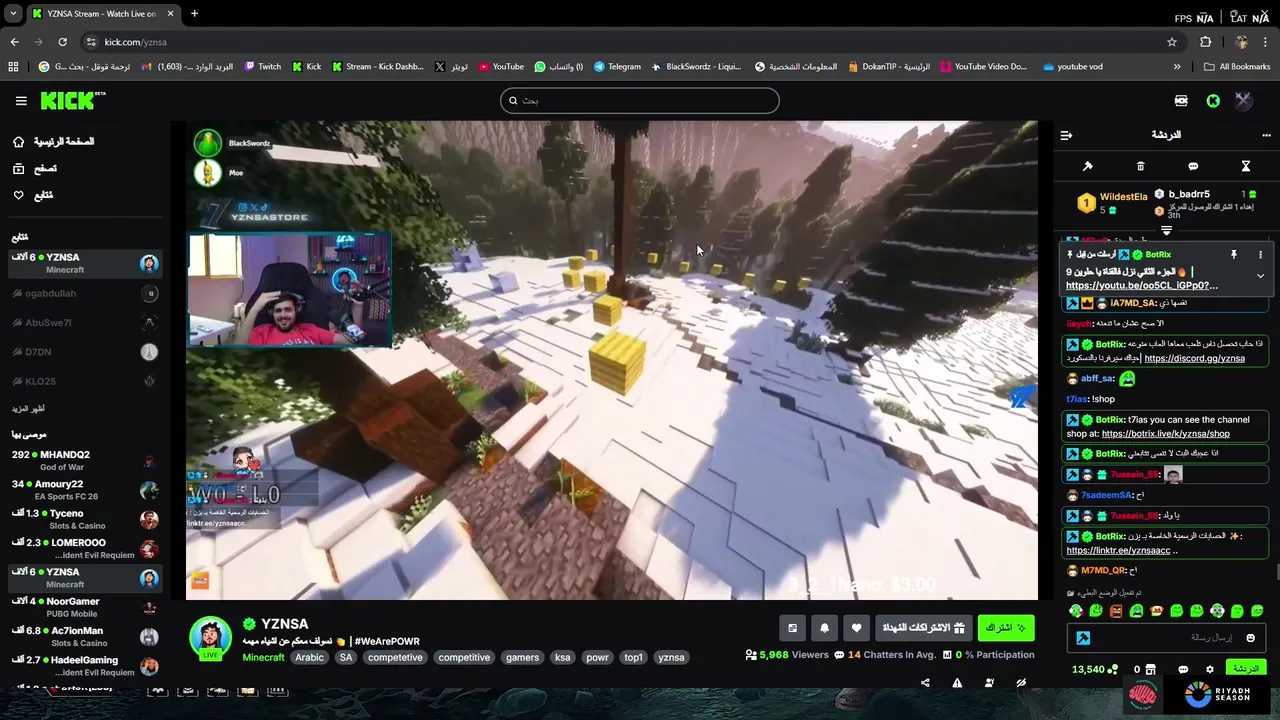Open the Twitch bookmark
The width and height of the screenshot is (1280, 720).
coord(263,67)
